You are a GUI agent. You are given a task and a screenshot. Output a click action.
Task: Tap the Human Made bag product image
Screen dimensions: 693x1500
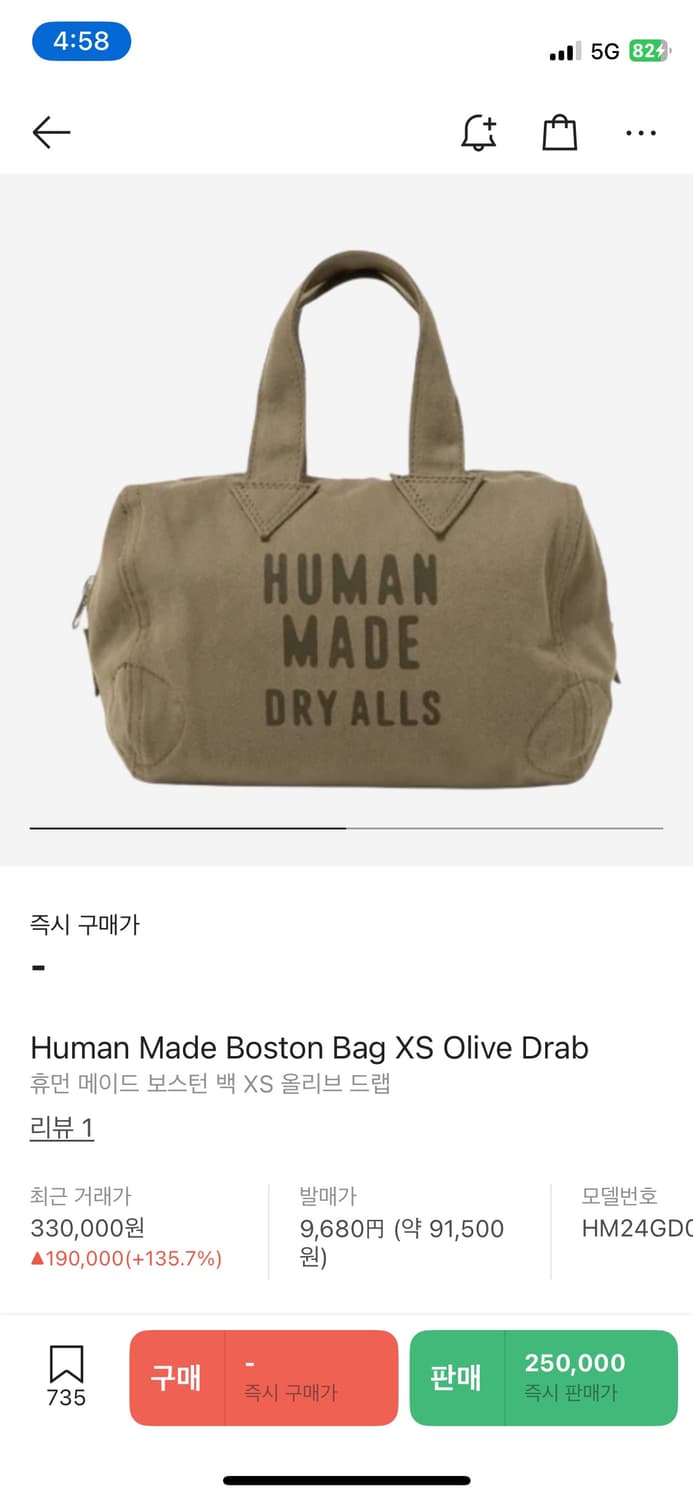(346, 518)
